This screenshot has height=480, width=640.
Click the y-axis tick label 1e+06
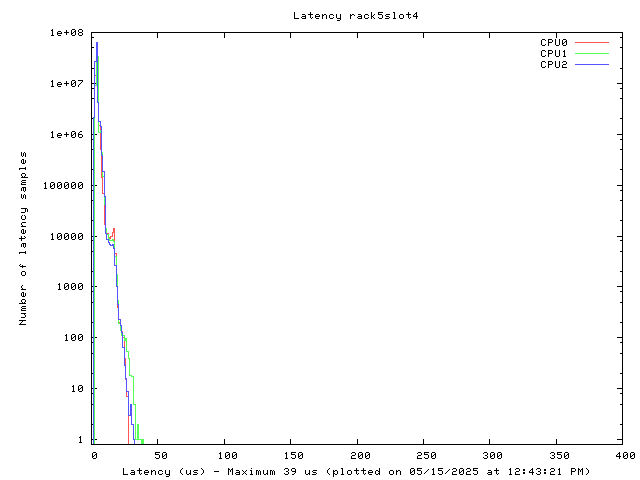[x=67, y=135]
